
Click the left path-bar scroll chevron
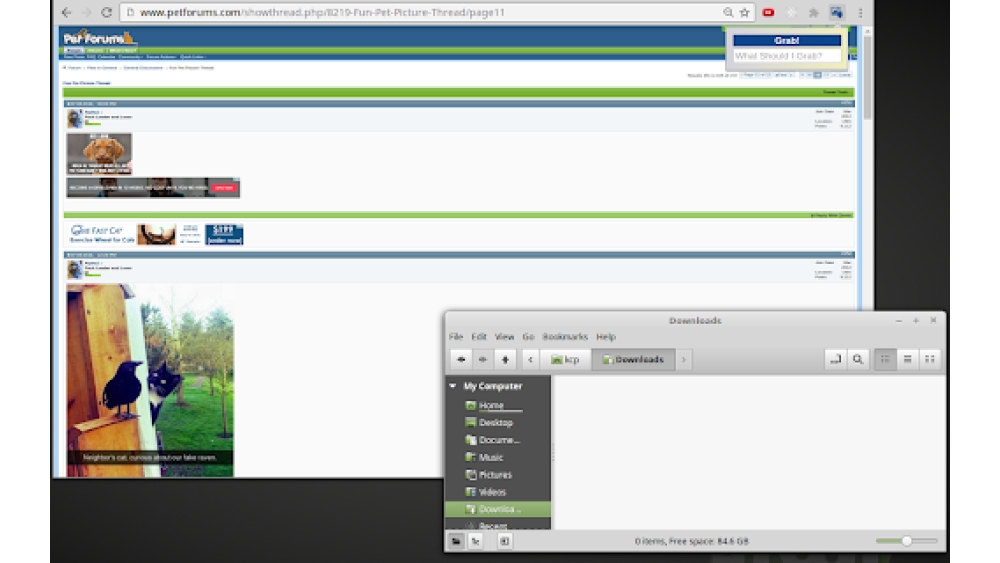(530, 360)
